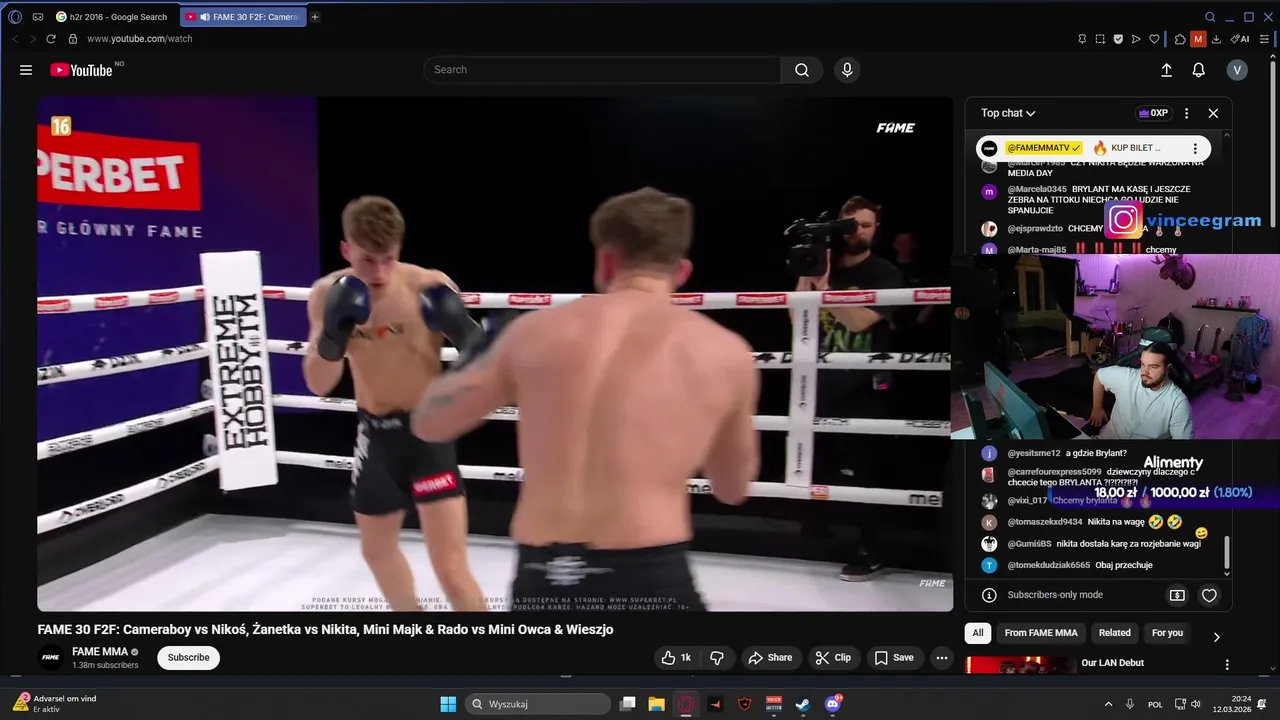Click the POL language indicator

[x=1155, y=704]
